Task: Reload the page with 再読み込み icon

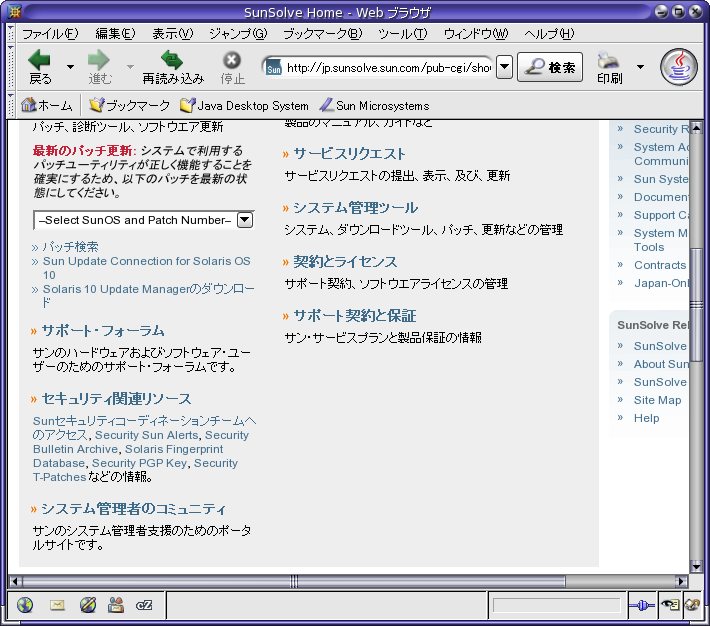Action: pyautogui.click(x=172, y=60)
